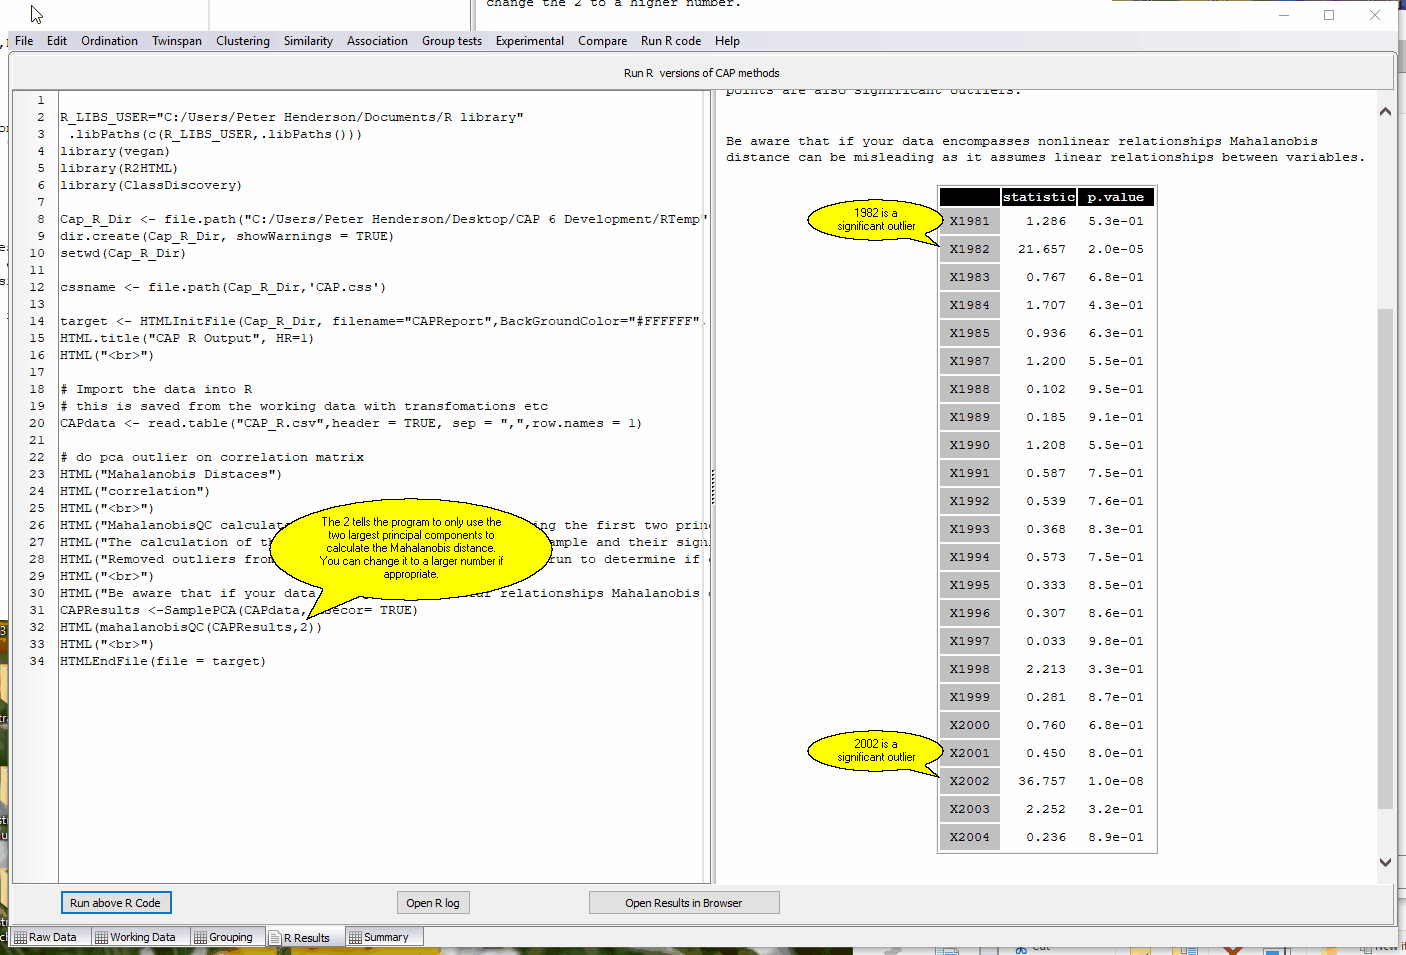Image resolution: width=1406 pixels, height=955 pixels.
Task: Click the Open R log button
Action: coord(433,903)
